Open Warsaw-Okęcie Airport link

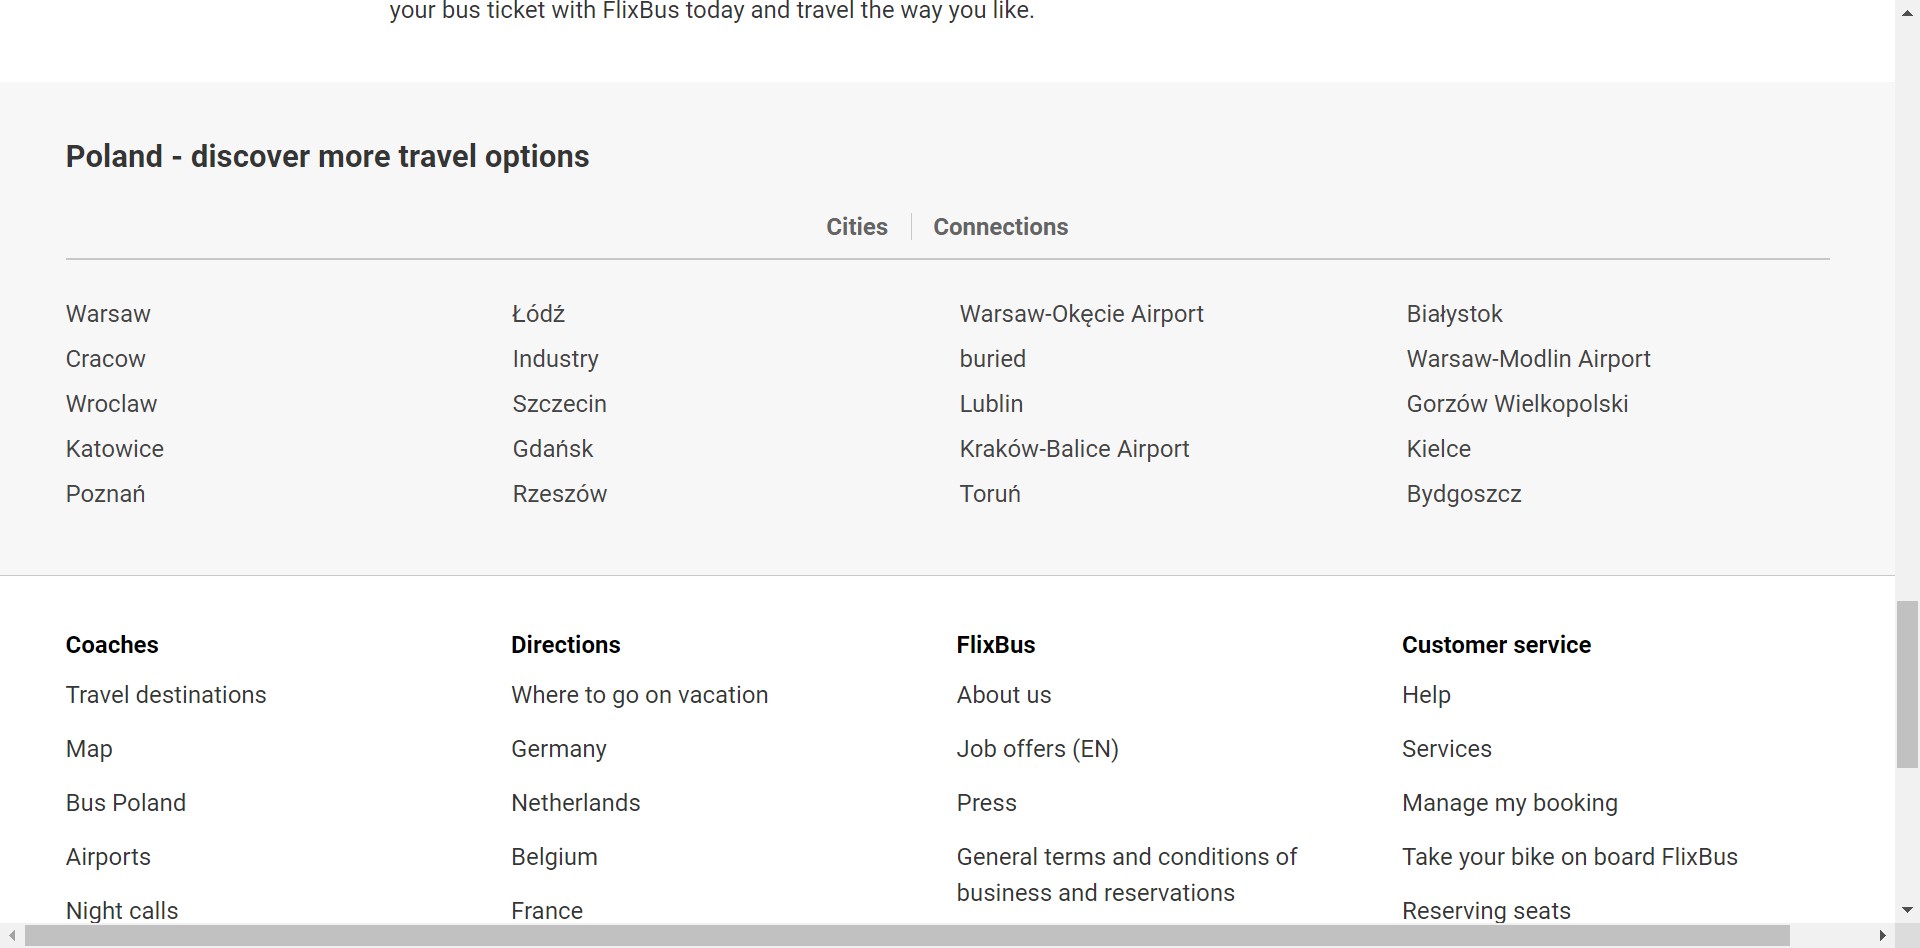pyautogui.click(x=1081, y=314)
